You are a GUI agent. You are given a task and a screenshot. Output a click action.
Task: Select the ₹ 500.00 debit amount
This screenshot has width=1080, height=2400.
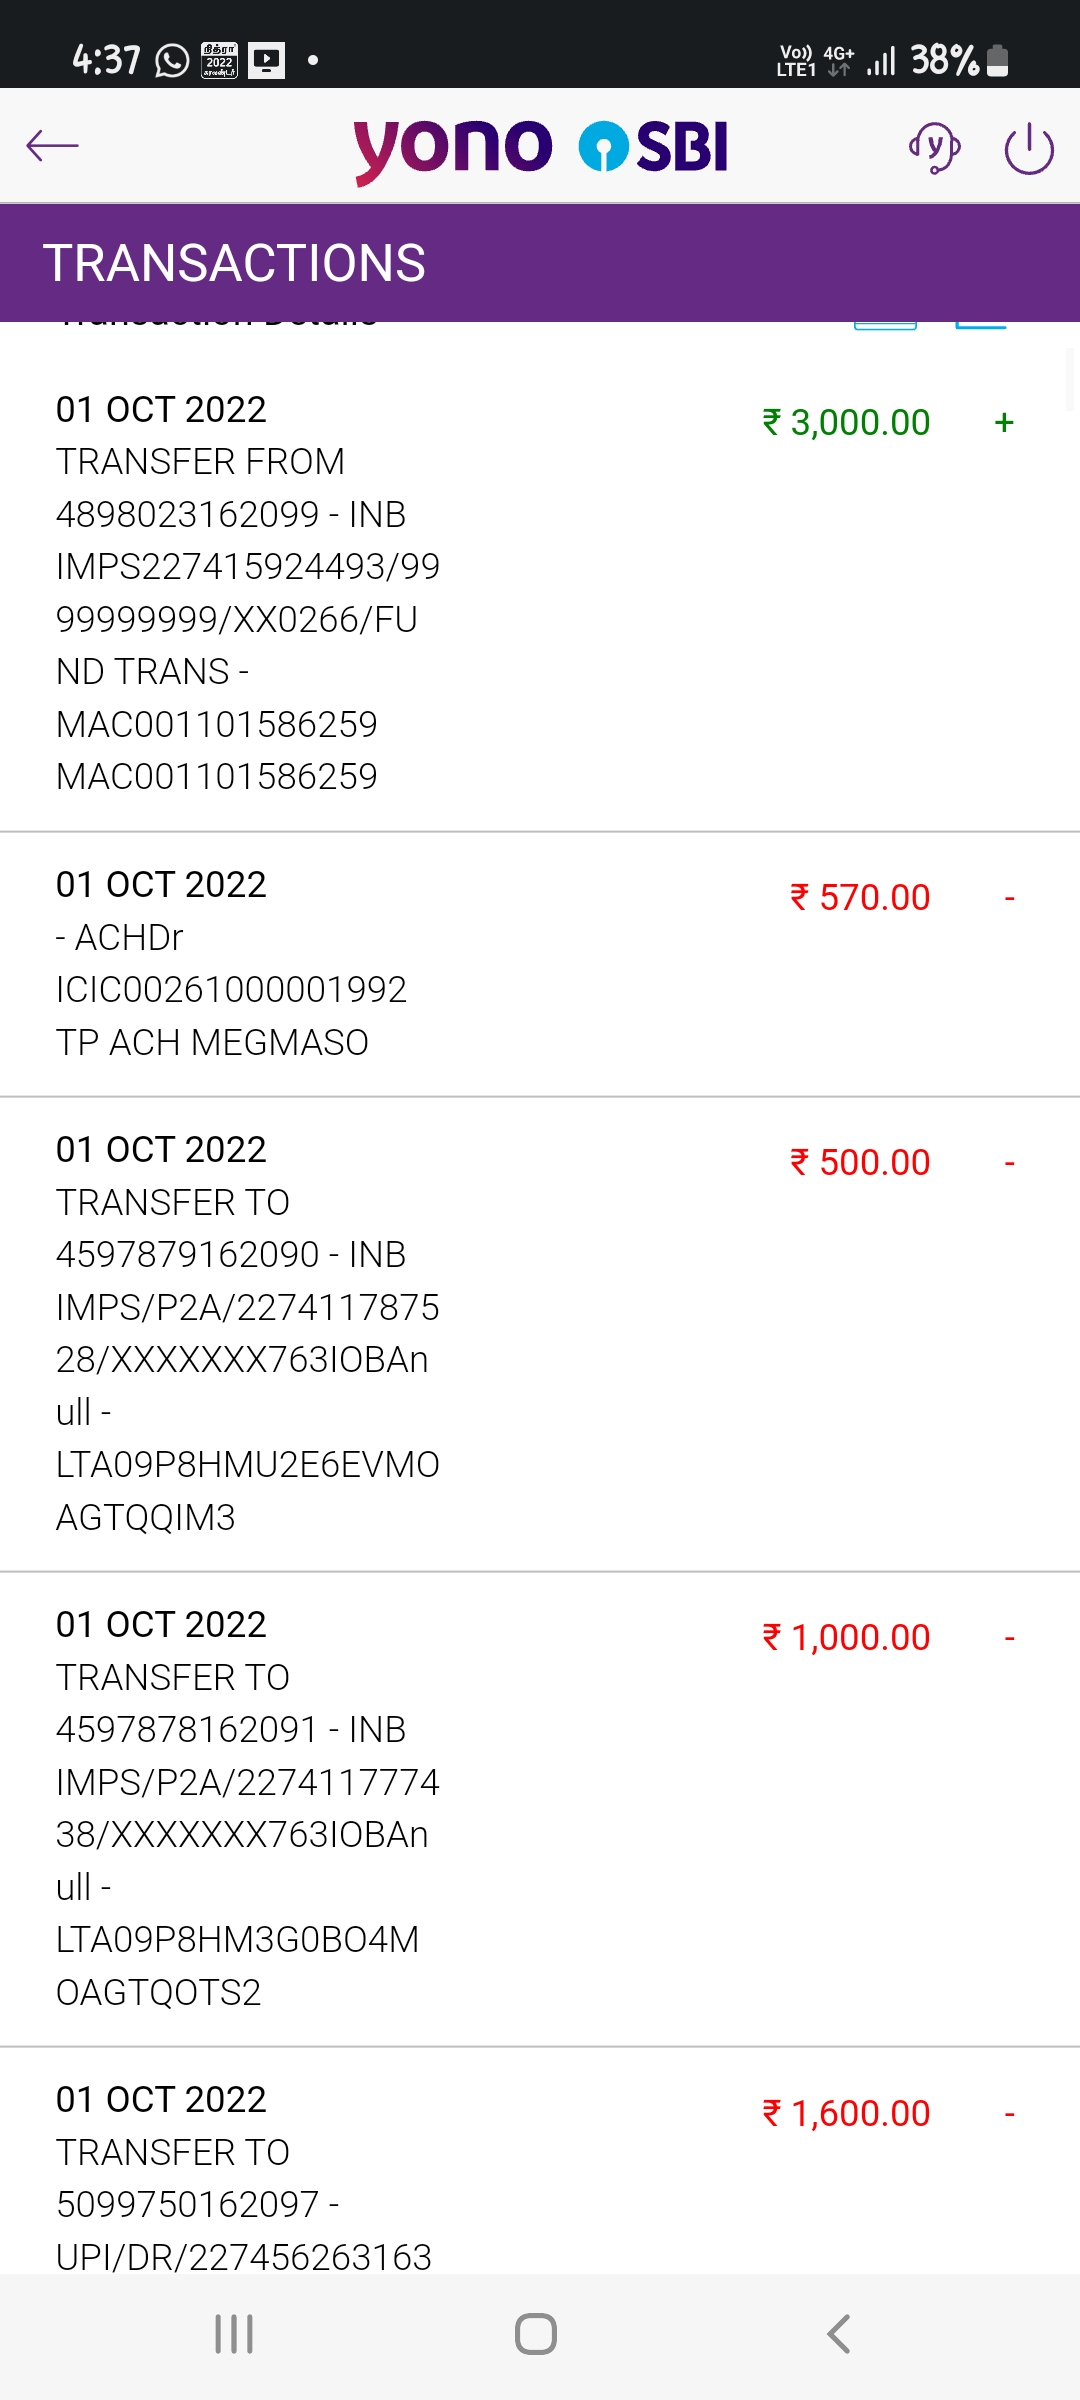point(860,1163)
